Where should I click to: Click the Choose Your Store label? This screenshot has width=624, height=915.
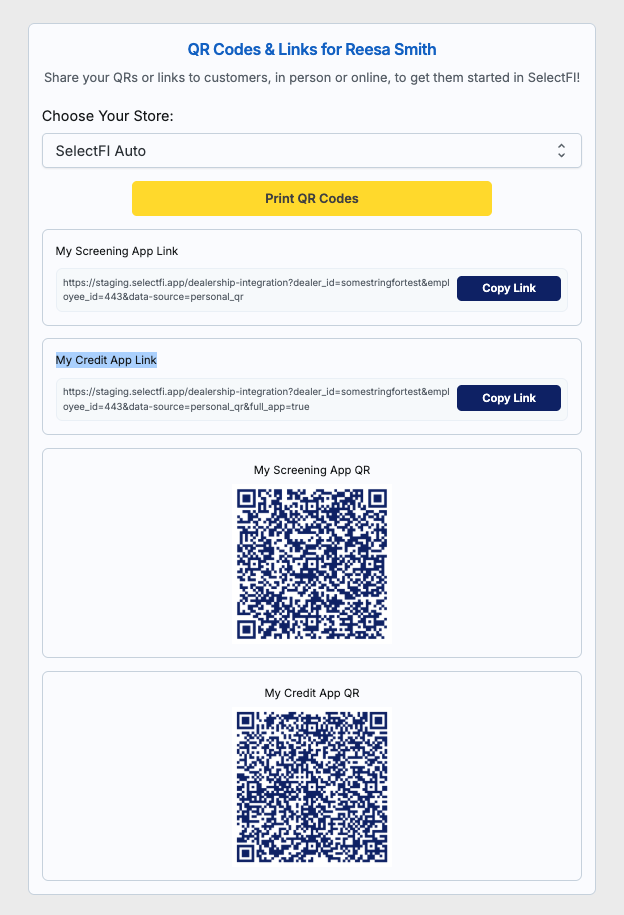107,116
